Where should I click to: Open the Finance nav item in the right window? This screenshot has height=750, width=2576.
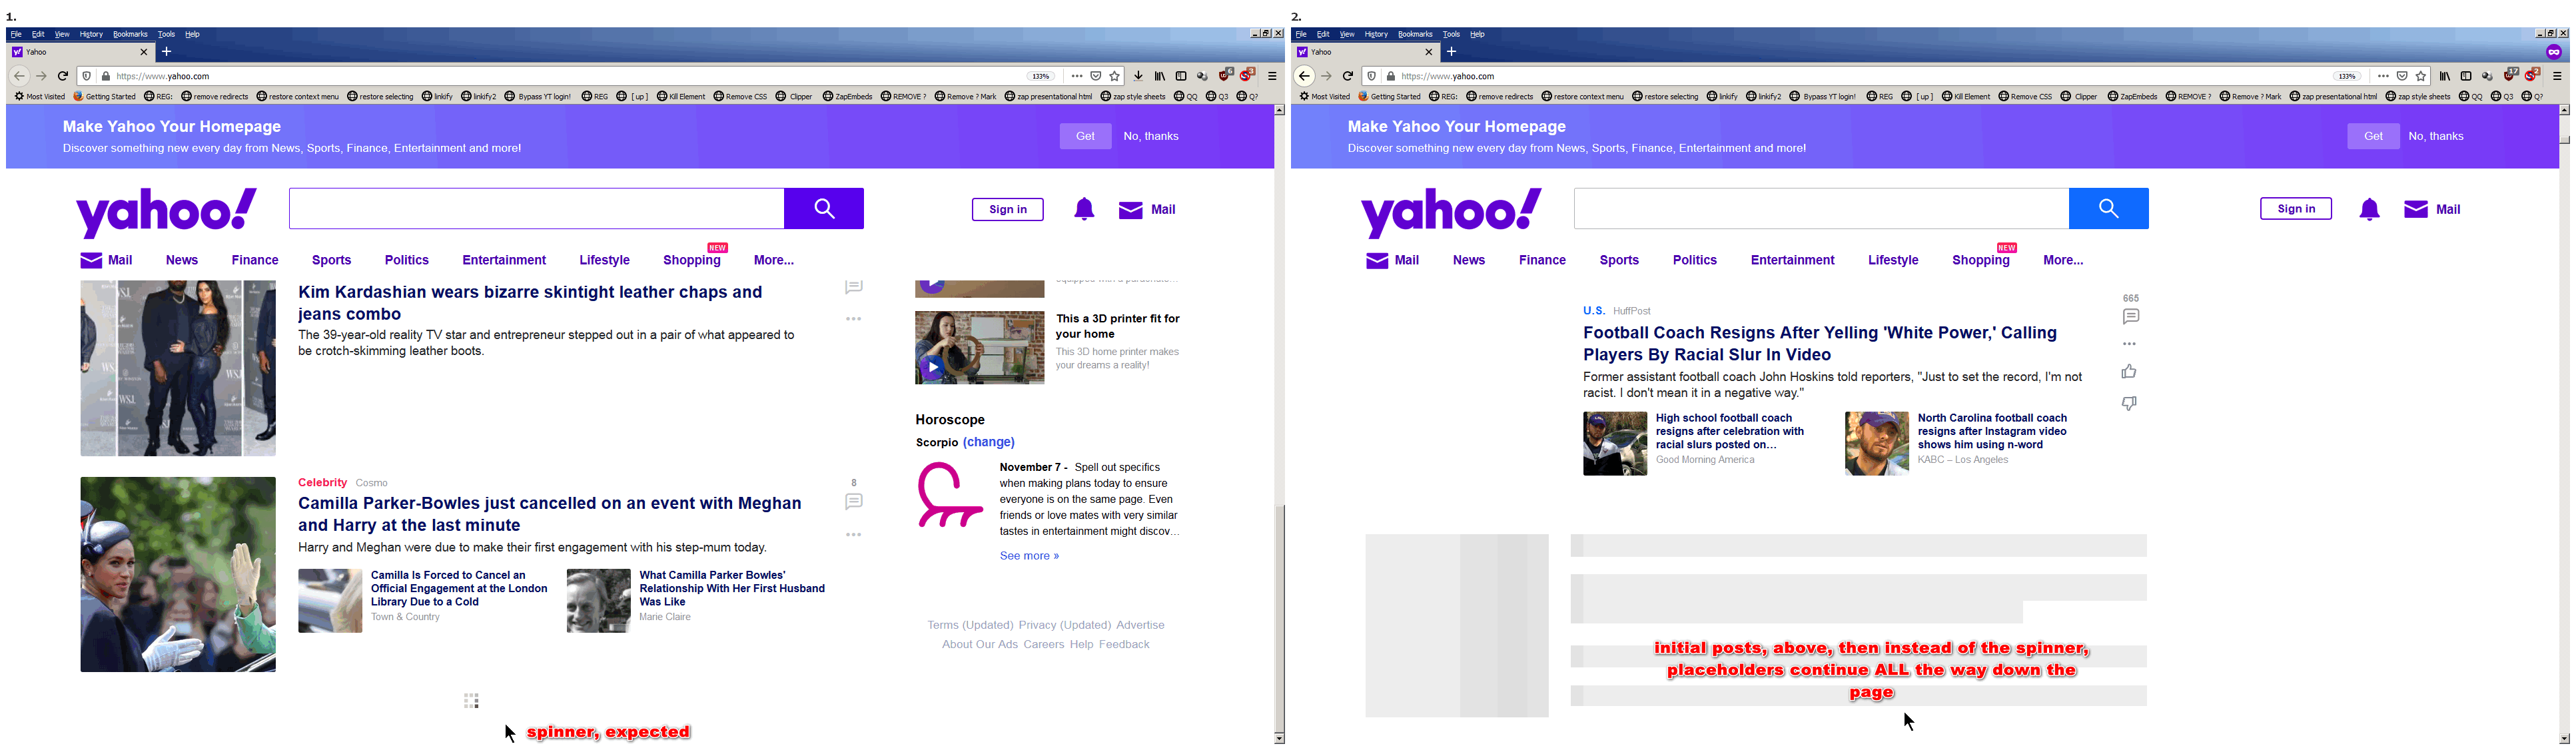(1542, 260)
